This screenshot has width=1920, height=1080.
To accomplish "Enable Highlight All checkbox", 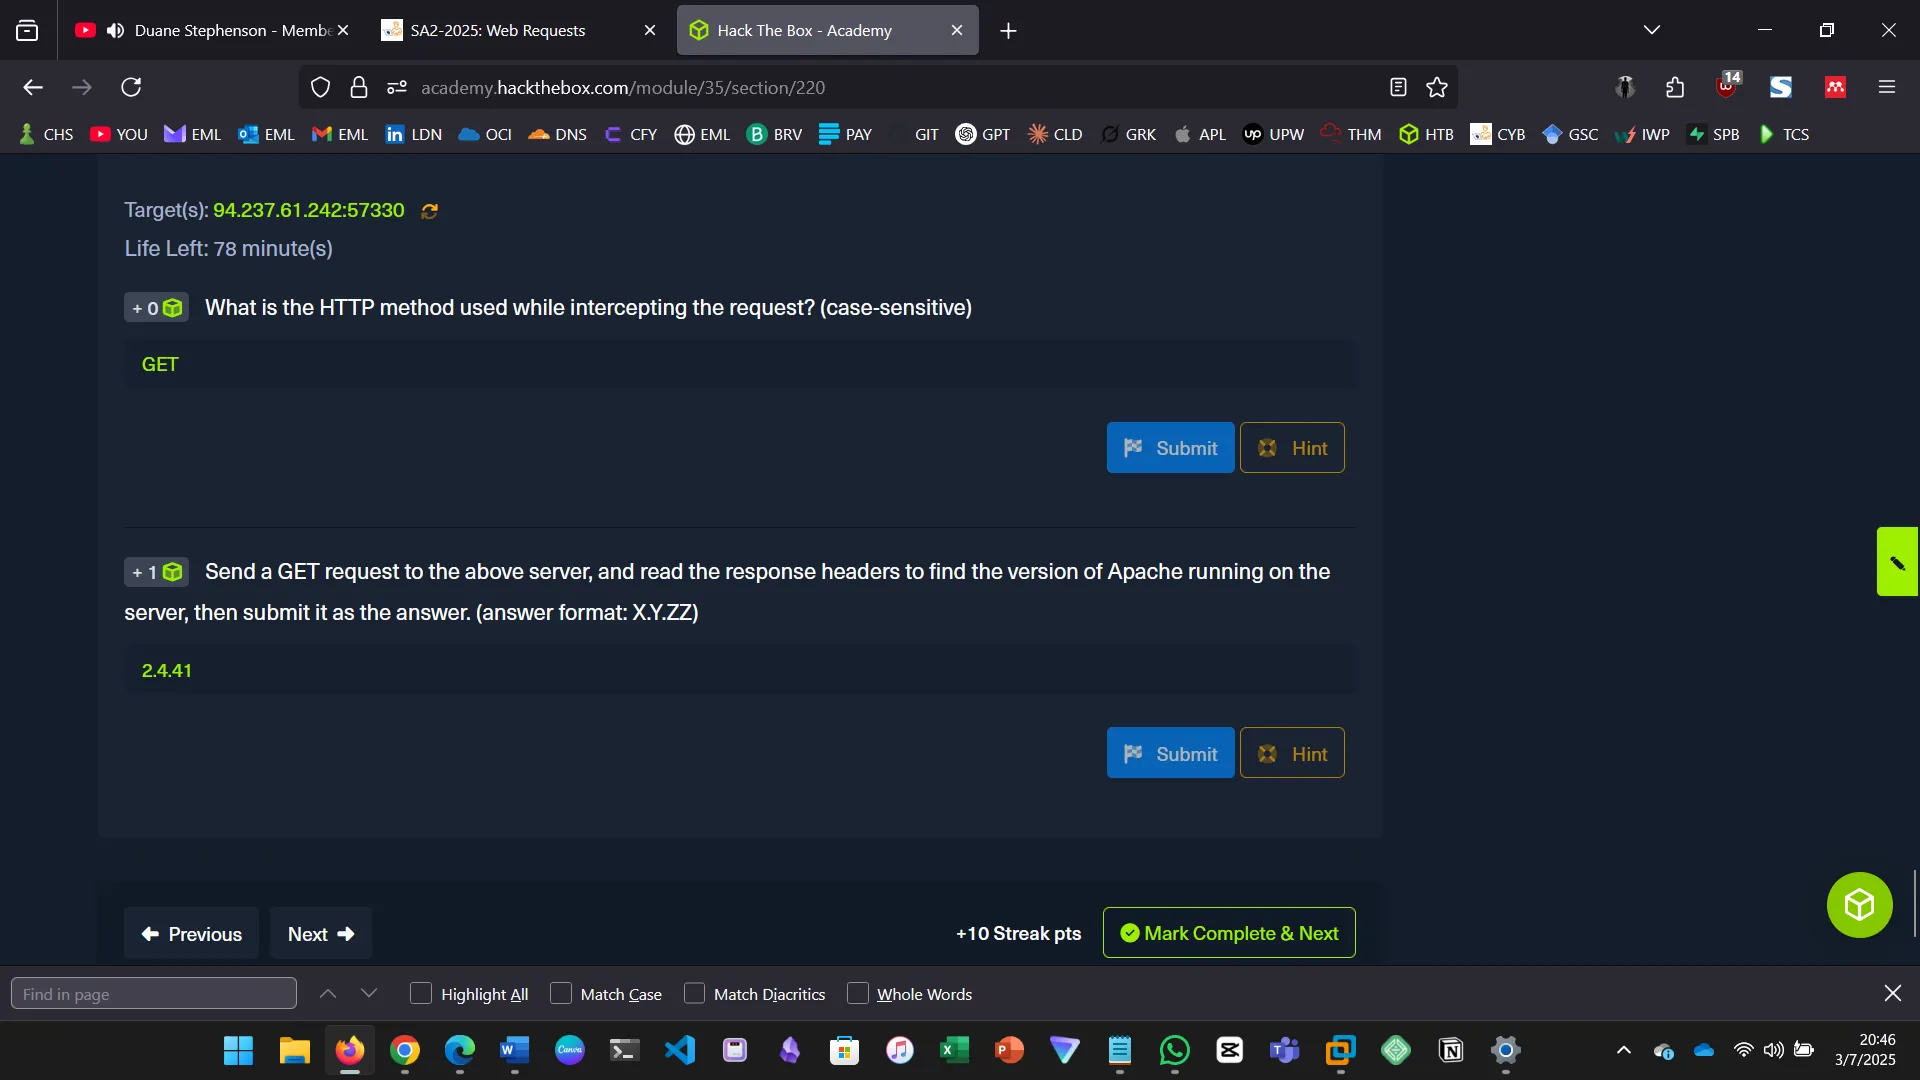I will pyautogui.click(x=421, y=994).
